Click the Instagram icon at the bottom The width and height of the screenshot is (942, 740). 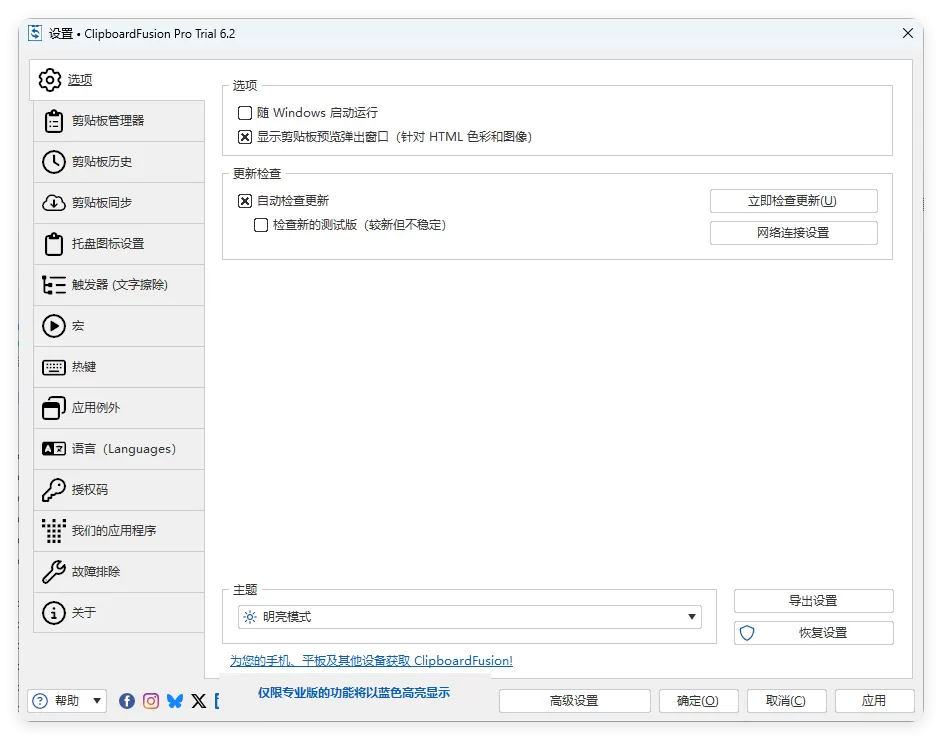click(150, 700)
